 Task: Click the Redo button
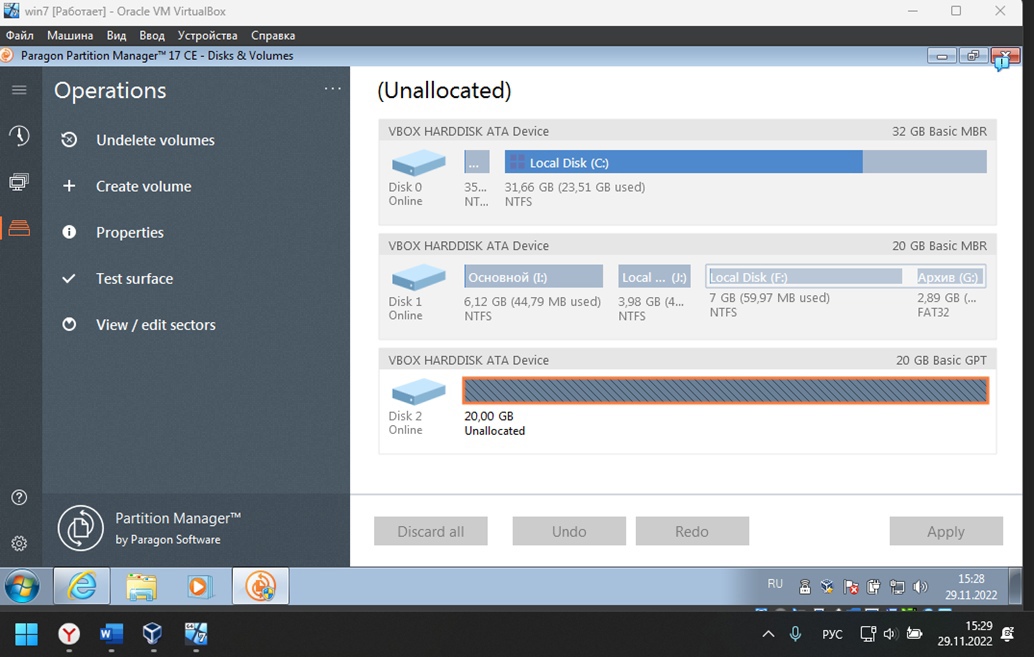tap(692, 531)
